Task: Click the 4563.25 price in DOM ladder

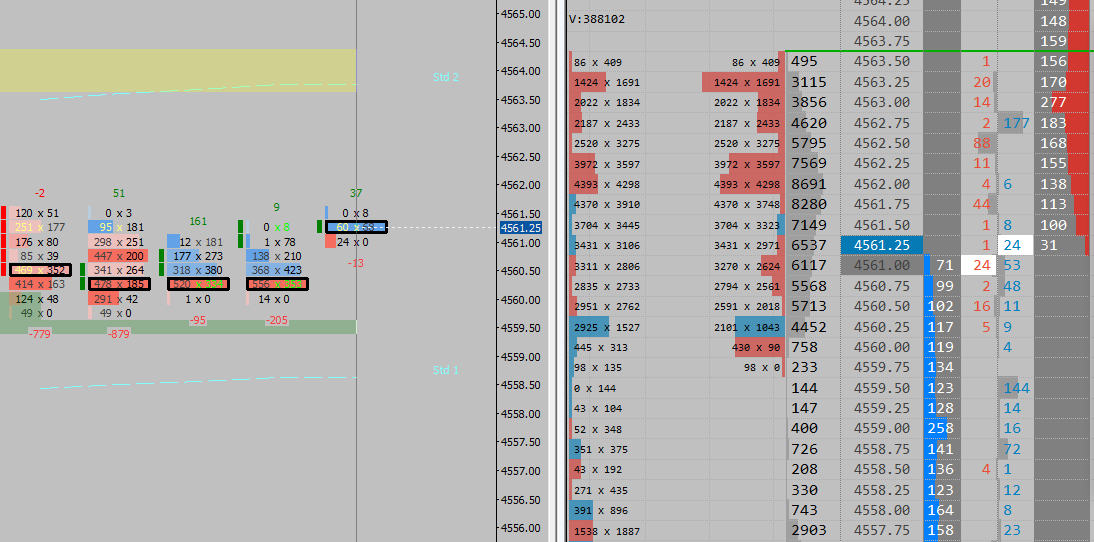Action: (882, 82)
